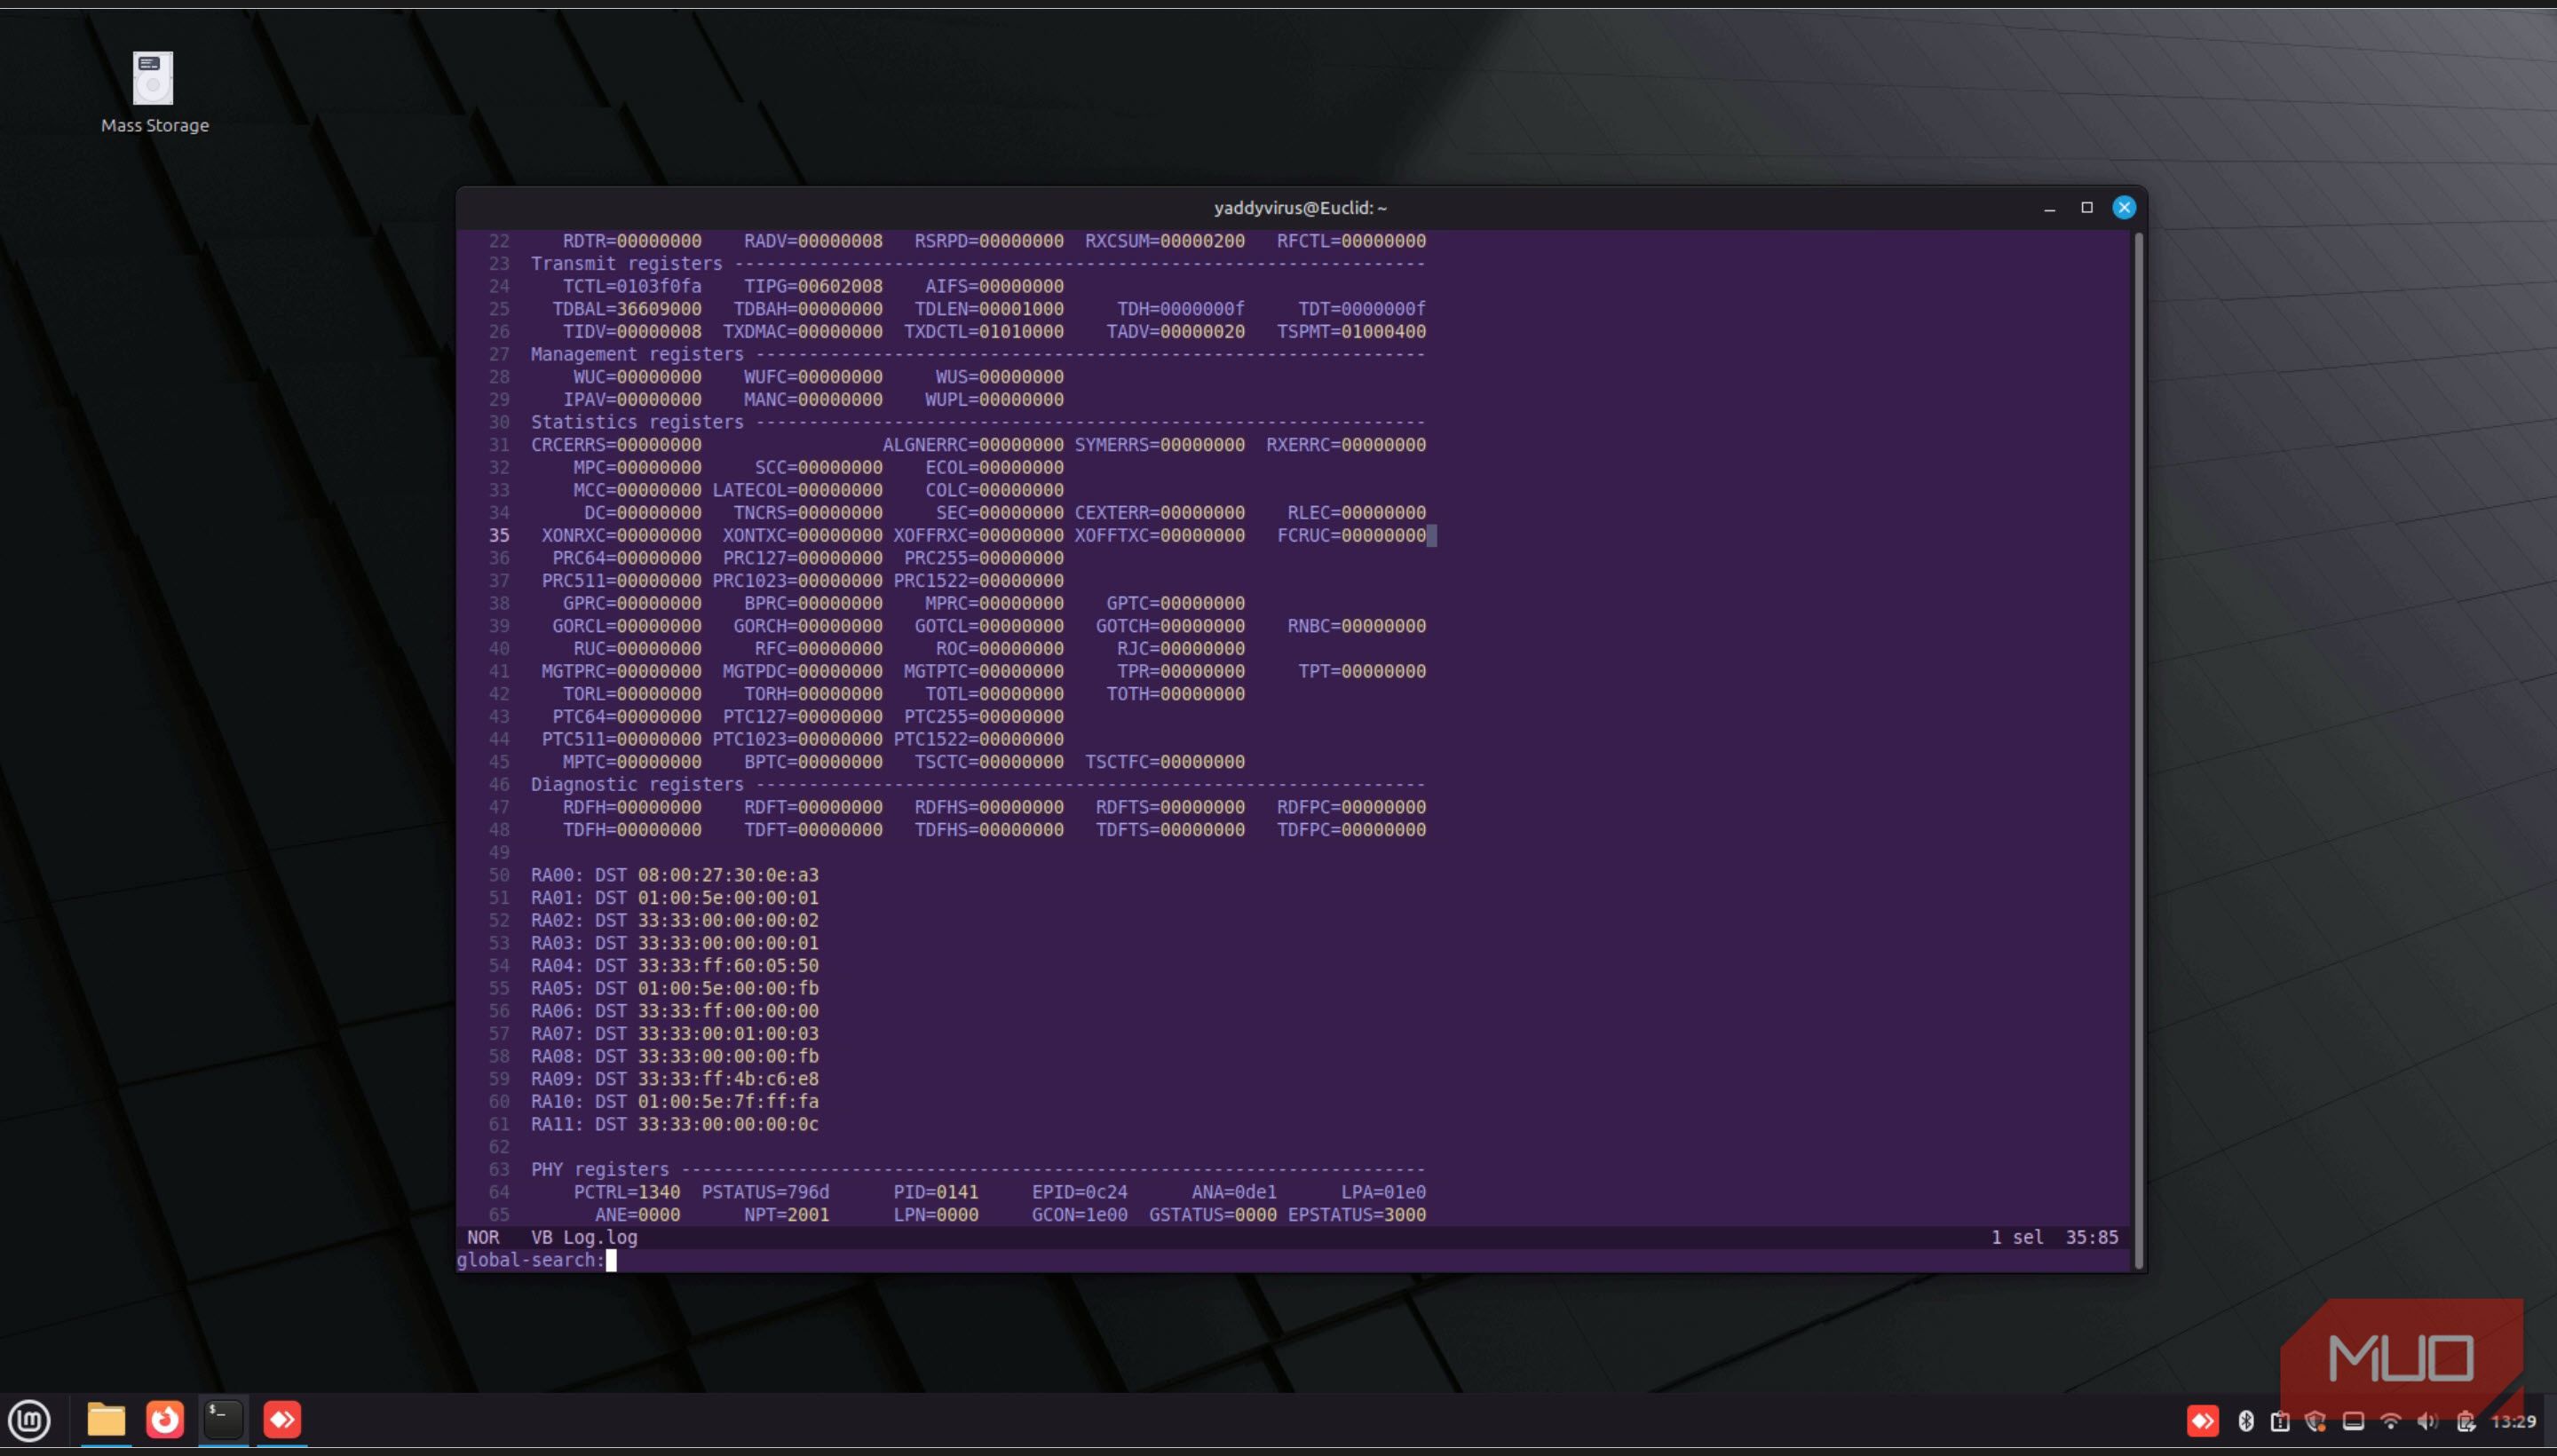
Task: Open the clipboard notification tray icon
Action: pos(2280,1421)
